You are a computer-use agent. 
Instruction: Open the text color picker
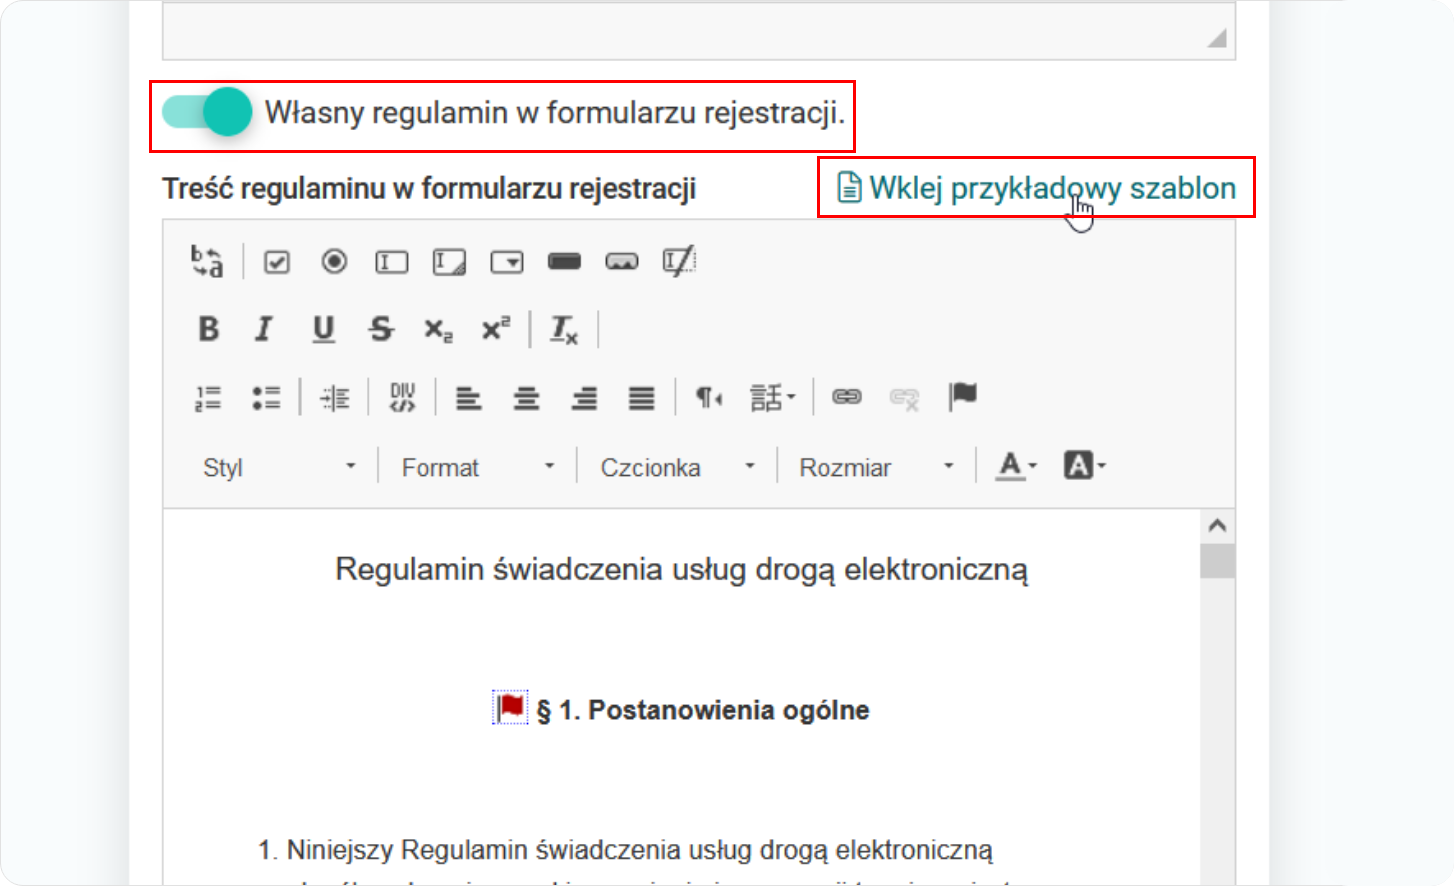coord(1017,466)
